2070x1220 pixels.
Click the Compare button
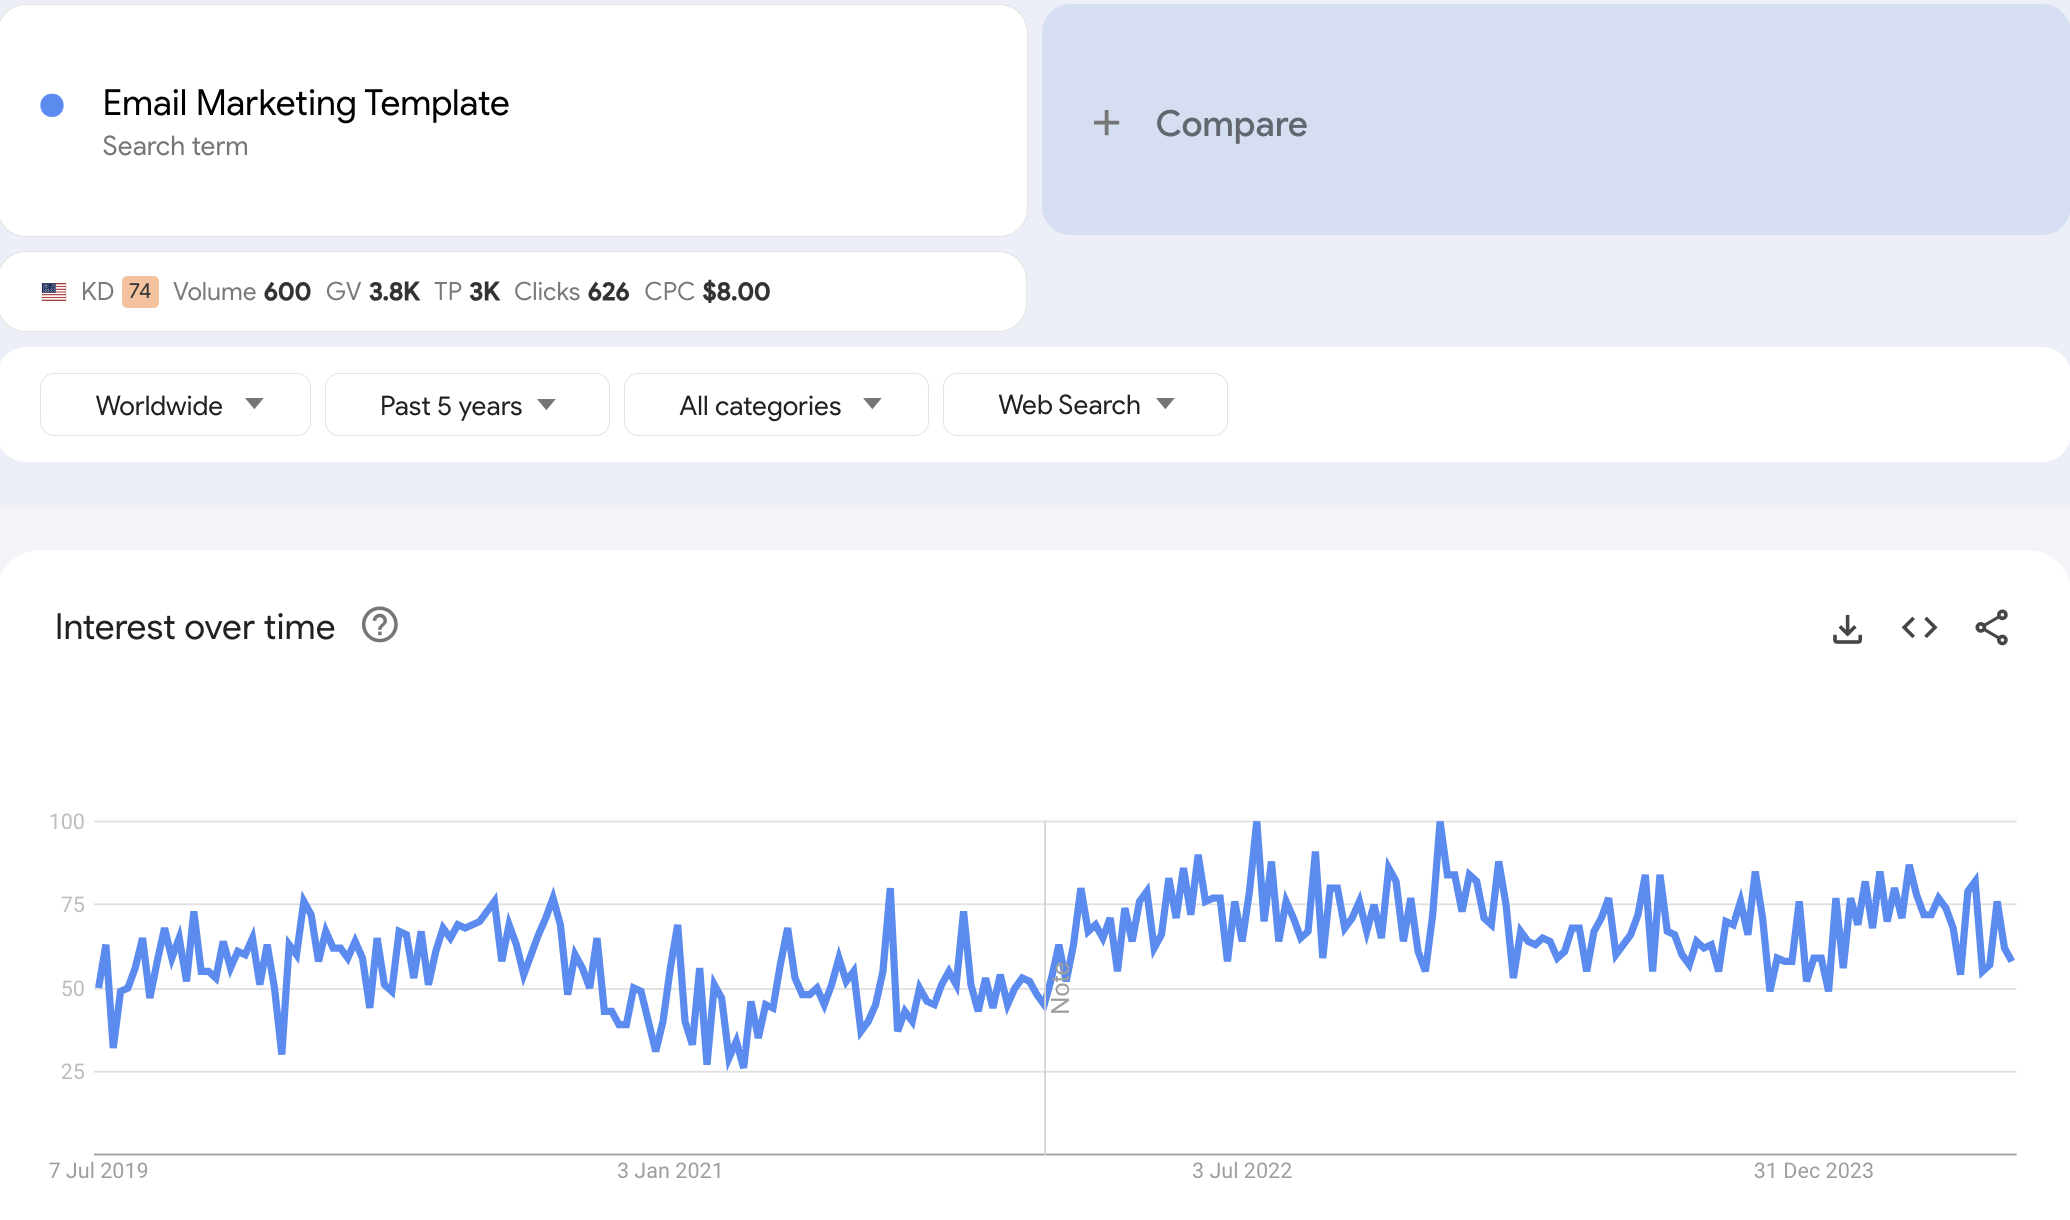1230,124
